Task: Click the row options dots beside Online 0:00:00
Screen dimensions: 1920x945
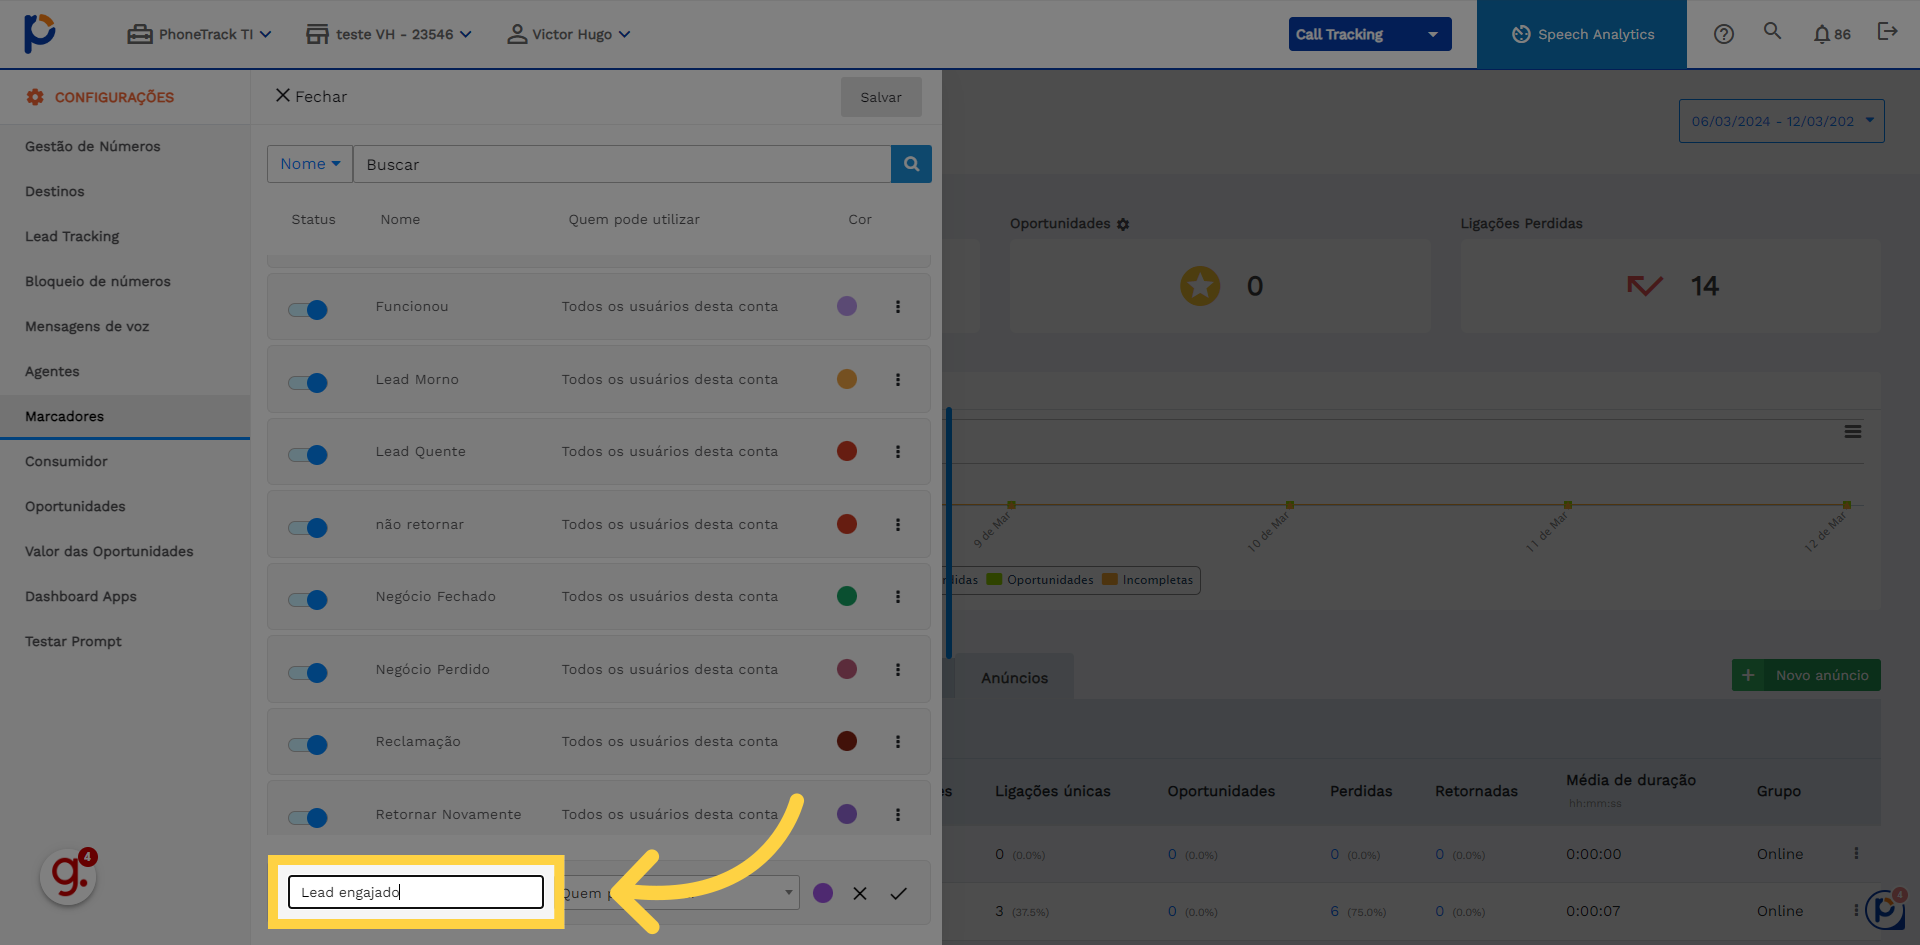Action: [1856, 854]
